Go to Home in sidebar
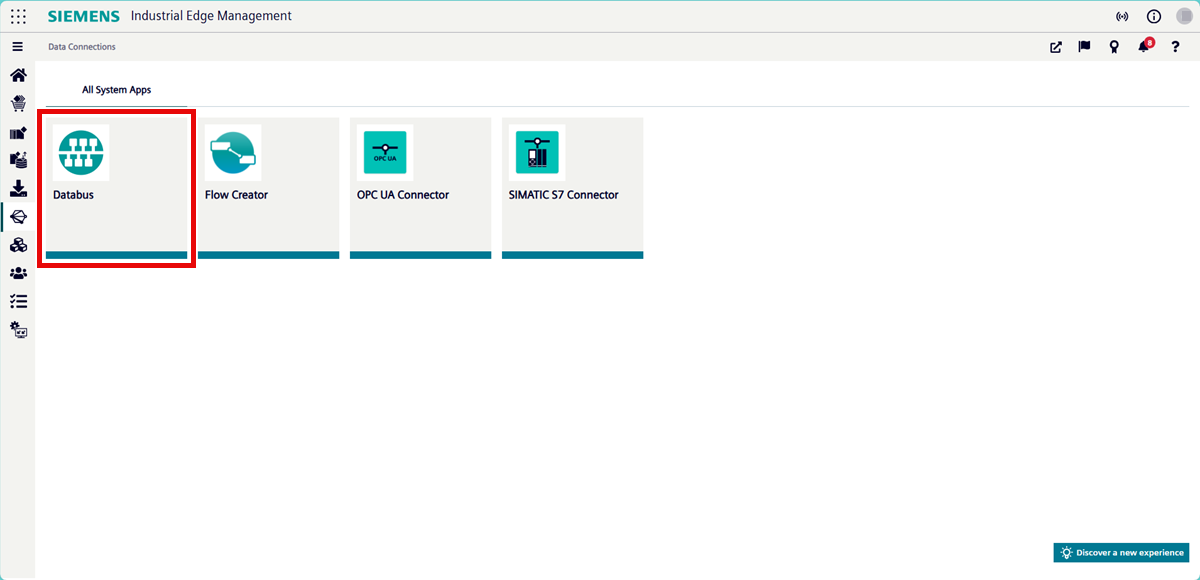 click(x=18, y=75)
